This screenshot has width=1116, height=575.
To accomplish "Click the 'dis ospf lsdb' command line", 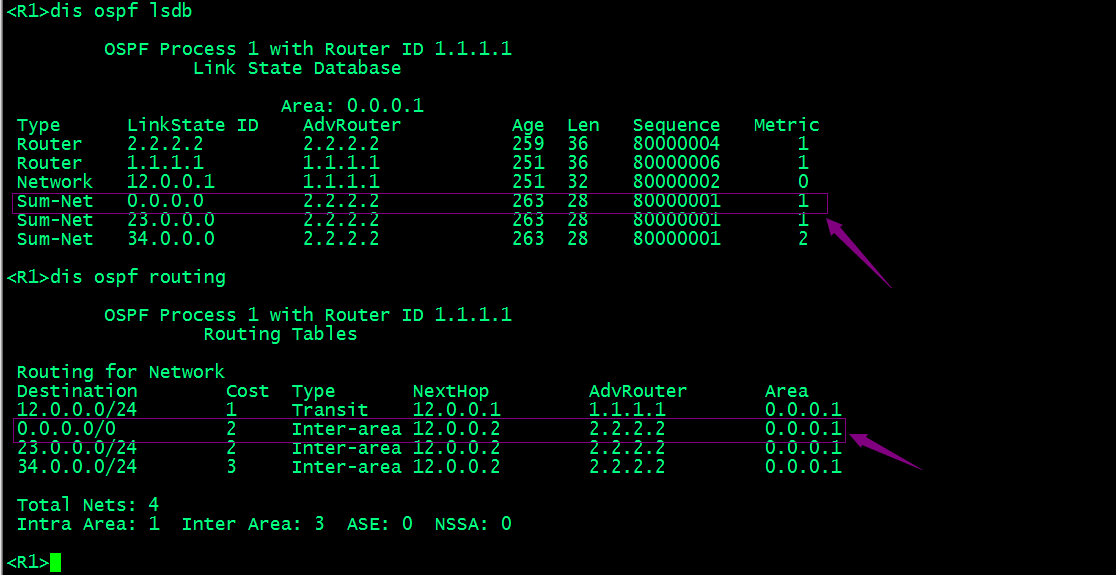I will click(99, 11).
